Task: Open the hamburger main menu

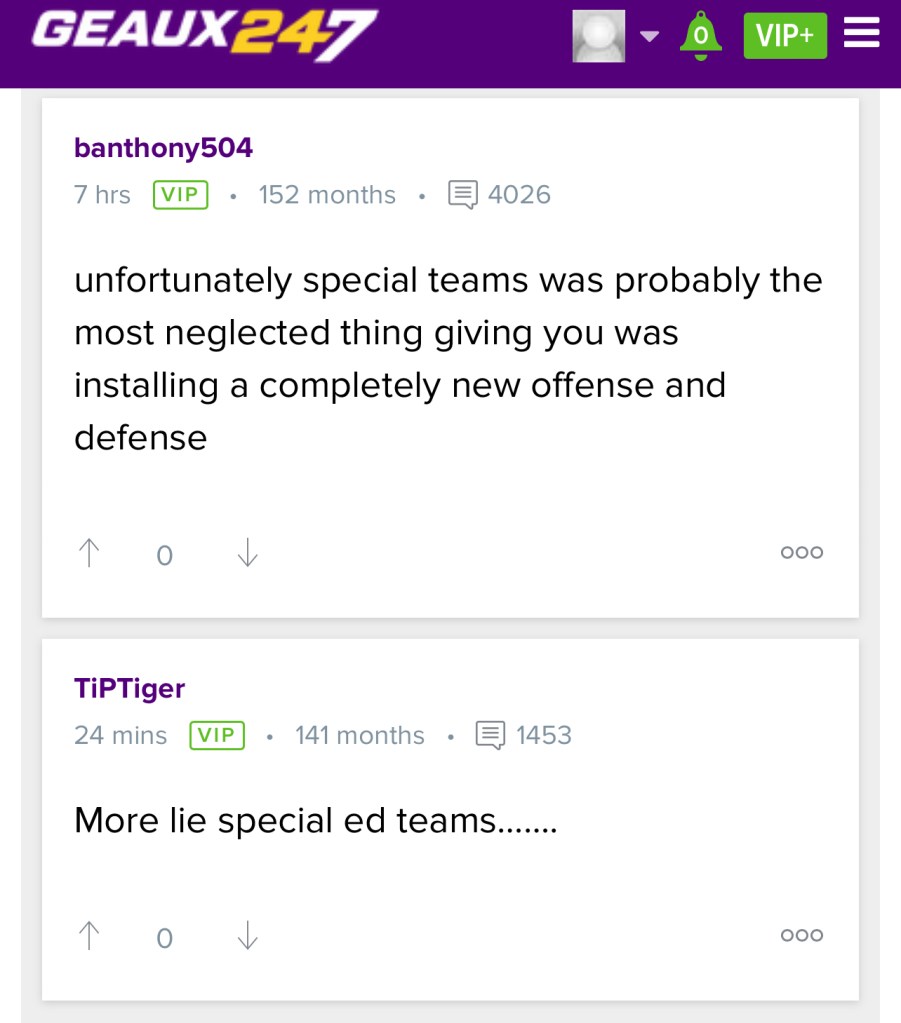Action: (x=861, y=36)
